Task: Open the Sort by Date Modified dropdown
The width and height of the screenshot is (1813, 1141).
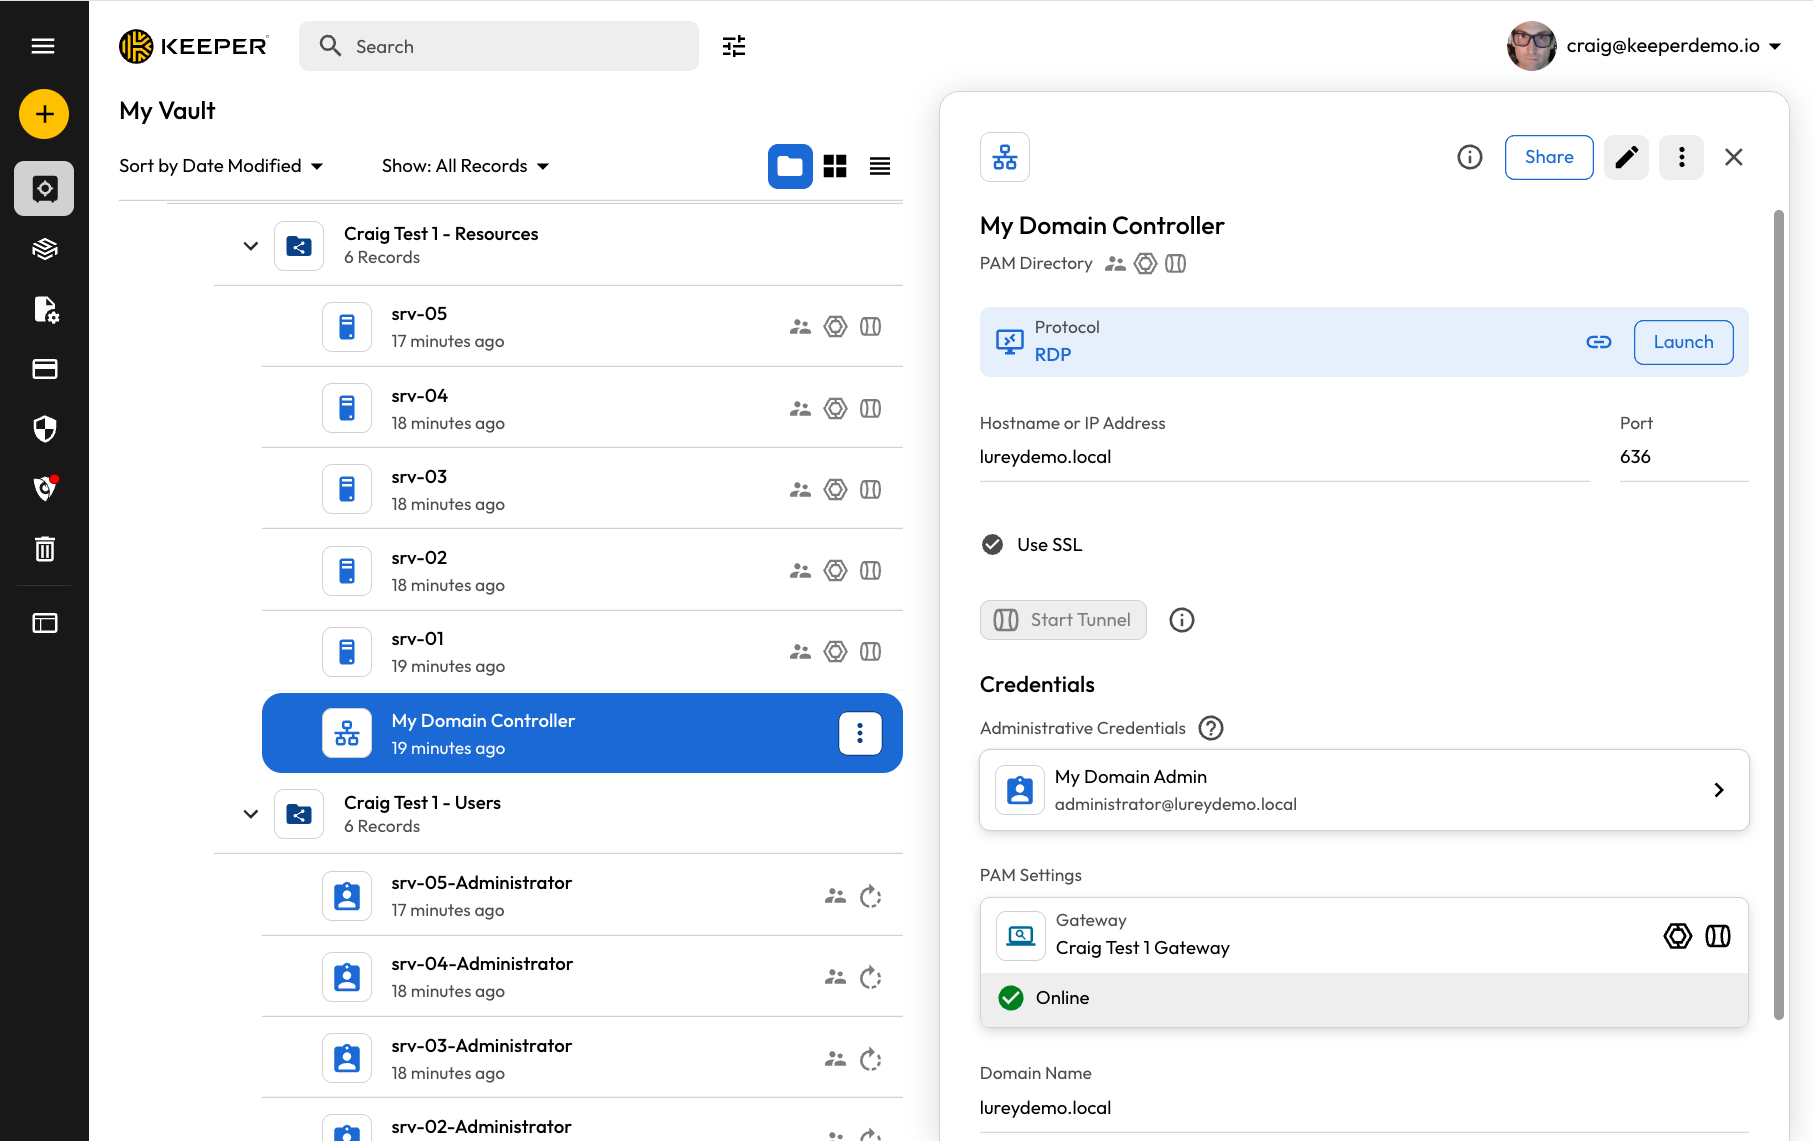Action: tap(220, 166)
